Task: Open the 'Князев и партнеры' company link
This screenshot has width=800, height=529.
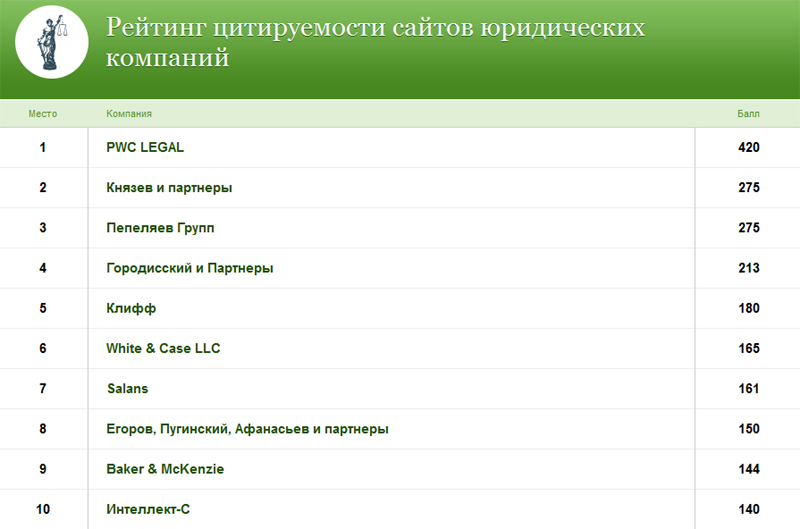Action: (x=169, y=188)
